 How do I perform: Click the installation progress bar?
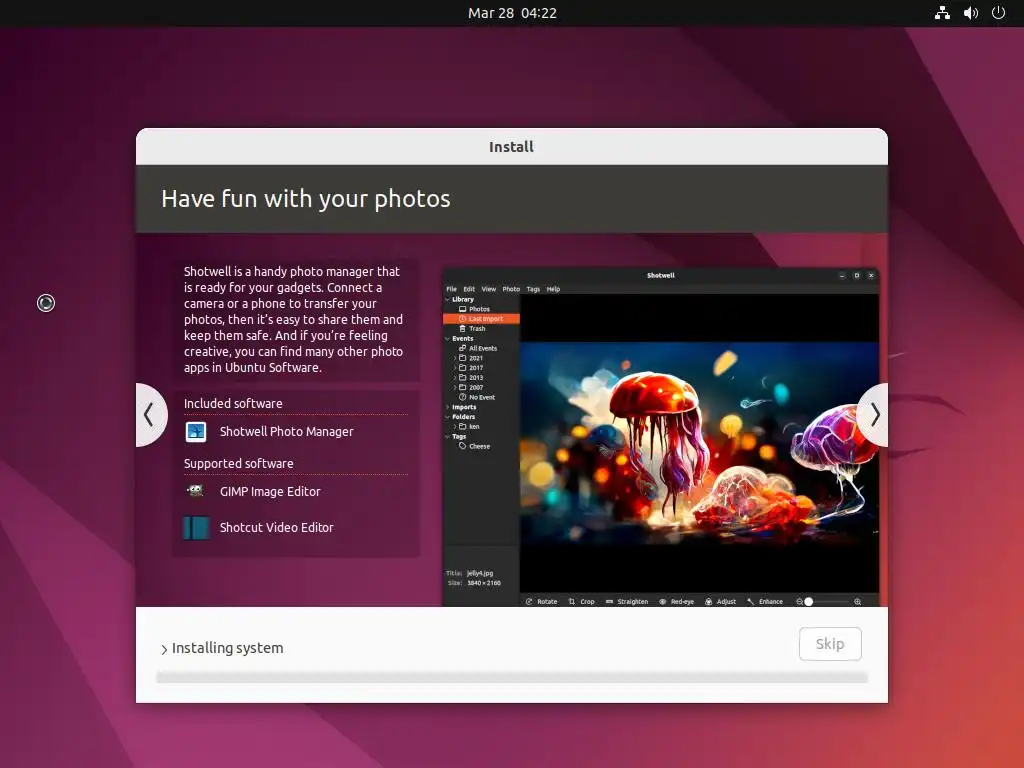coord(512,677)
